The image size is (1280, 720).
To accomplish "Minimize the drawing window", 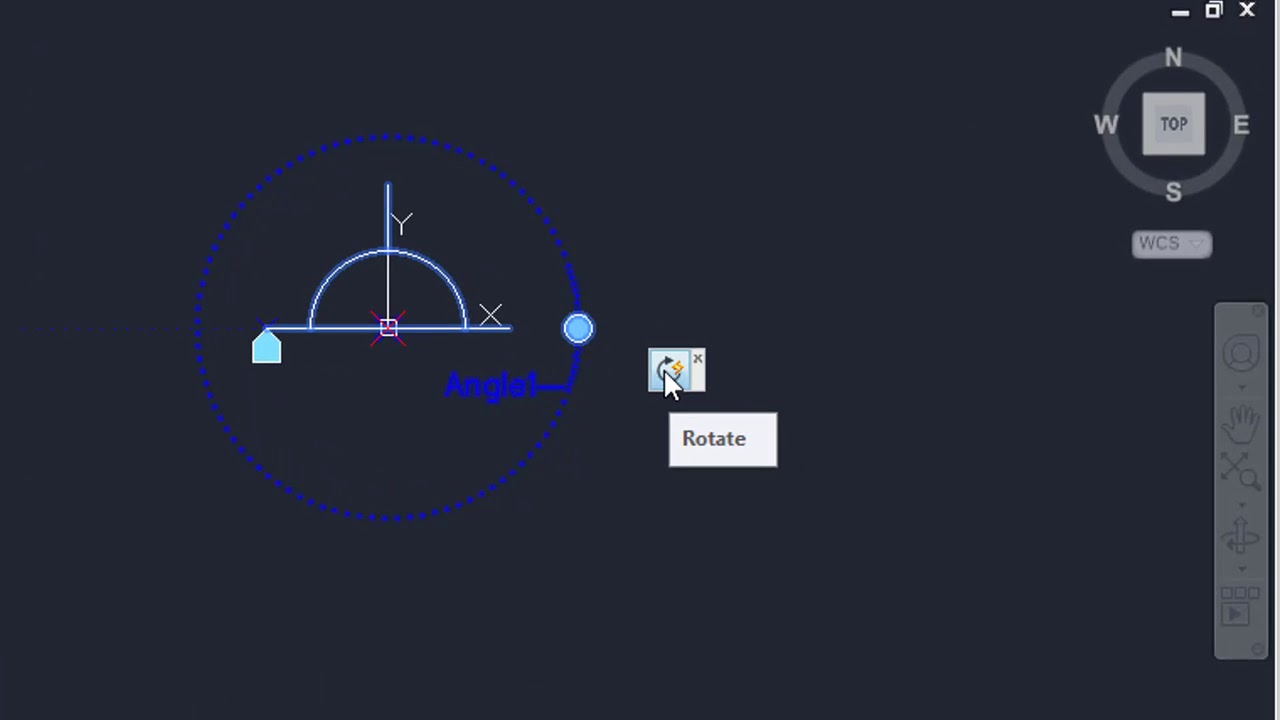I will pos(1180,12).
